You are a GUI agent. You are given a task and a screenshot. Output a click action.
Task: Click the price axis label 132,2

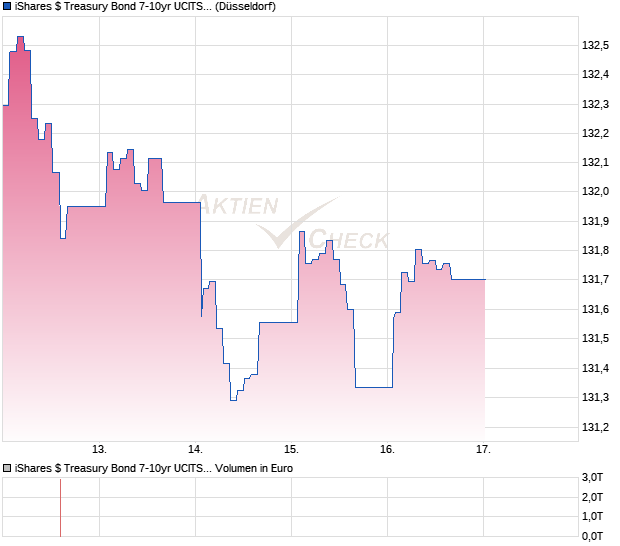pyautogui.click(x=595, y=133)
